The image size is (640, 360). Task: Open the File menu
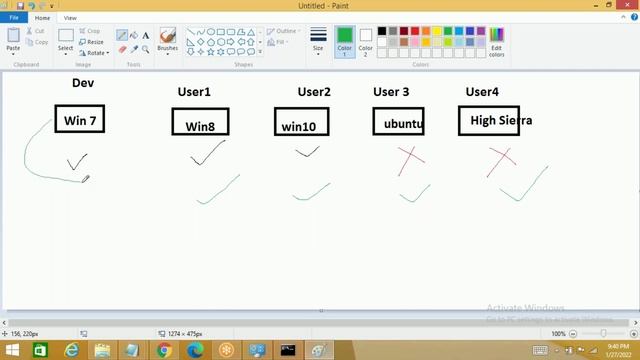click(14, 18)
